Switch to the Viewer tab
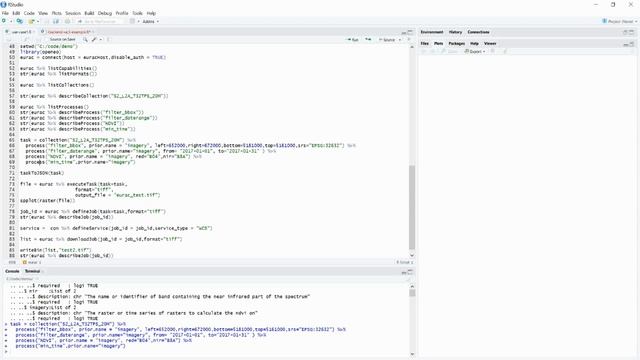 [490, 43]
